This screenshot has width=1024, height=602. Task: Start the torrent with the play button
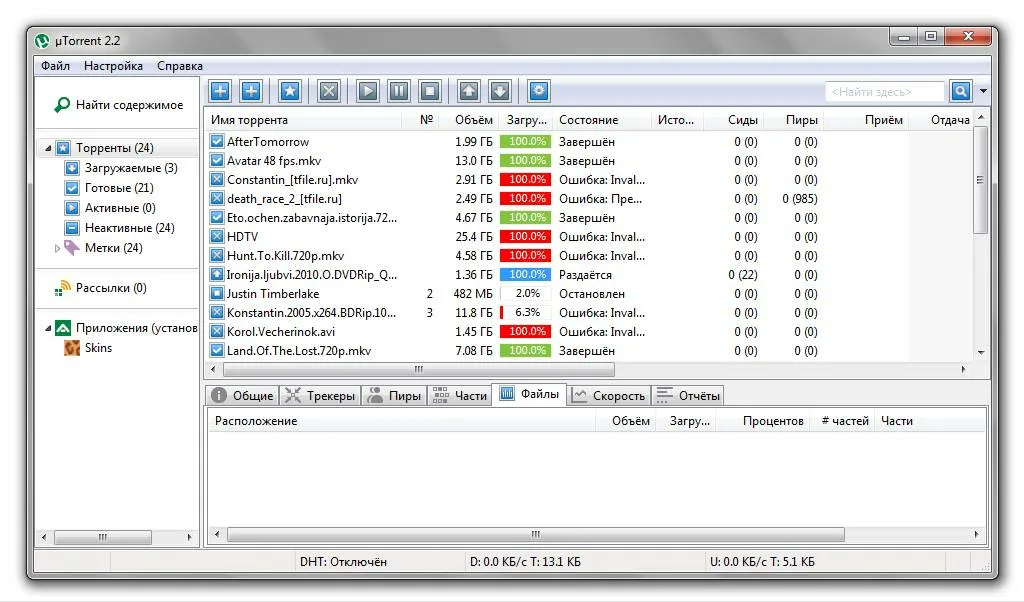(368, 91)
